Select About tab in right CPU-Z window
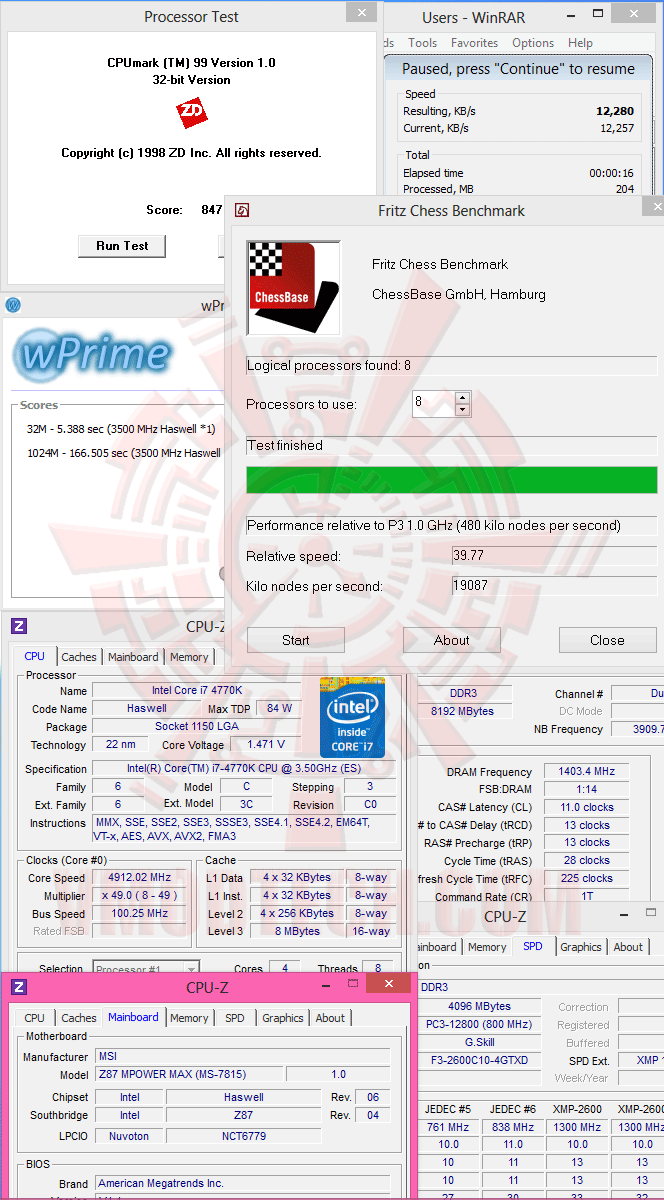This screenshot has width=664, height=1200. tap(628, 947)
